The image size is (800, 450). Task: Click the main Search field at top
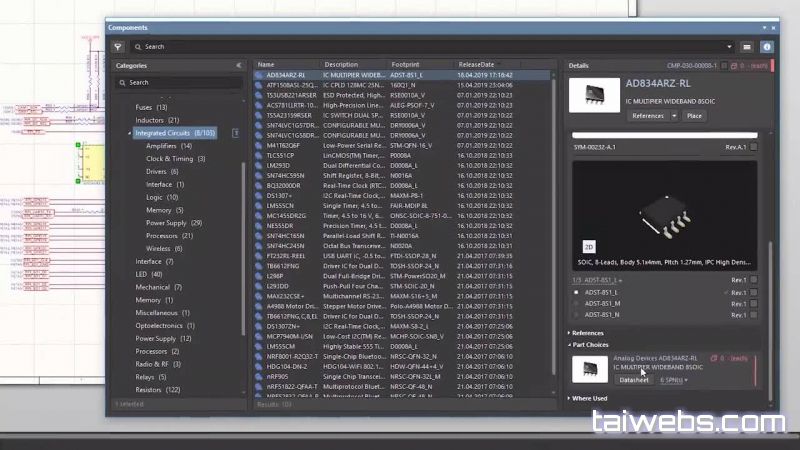coord(430,46)
